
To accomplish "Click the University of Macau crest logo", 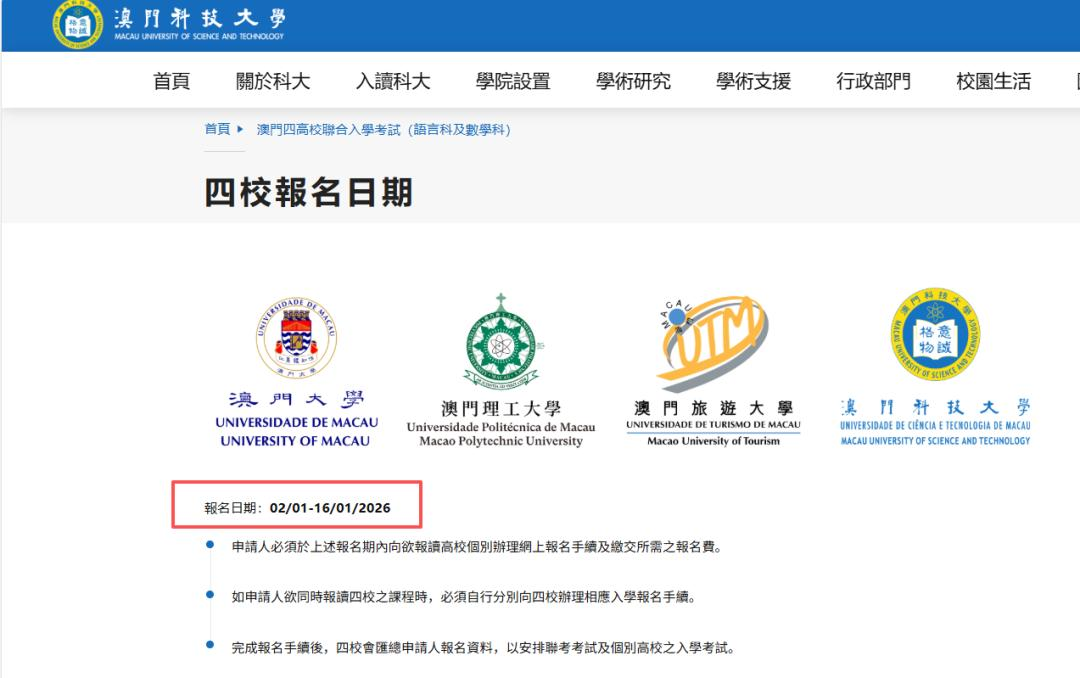I will coord(296,337).
